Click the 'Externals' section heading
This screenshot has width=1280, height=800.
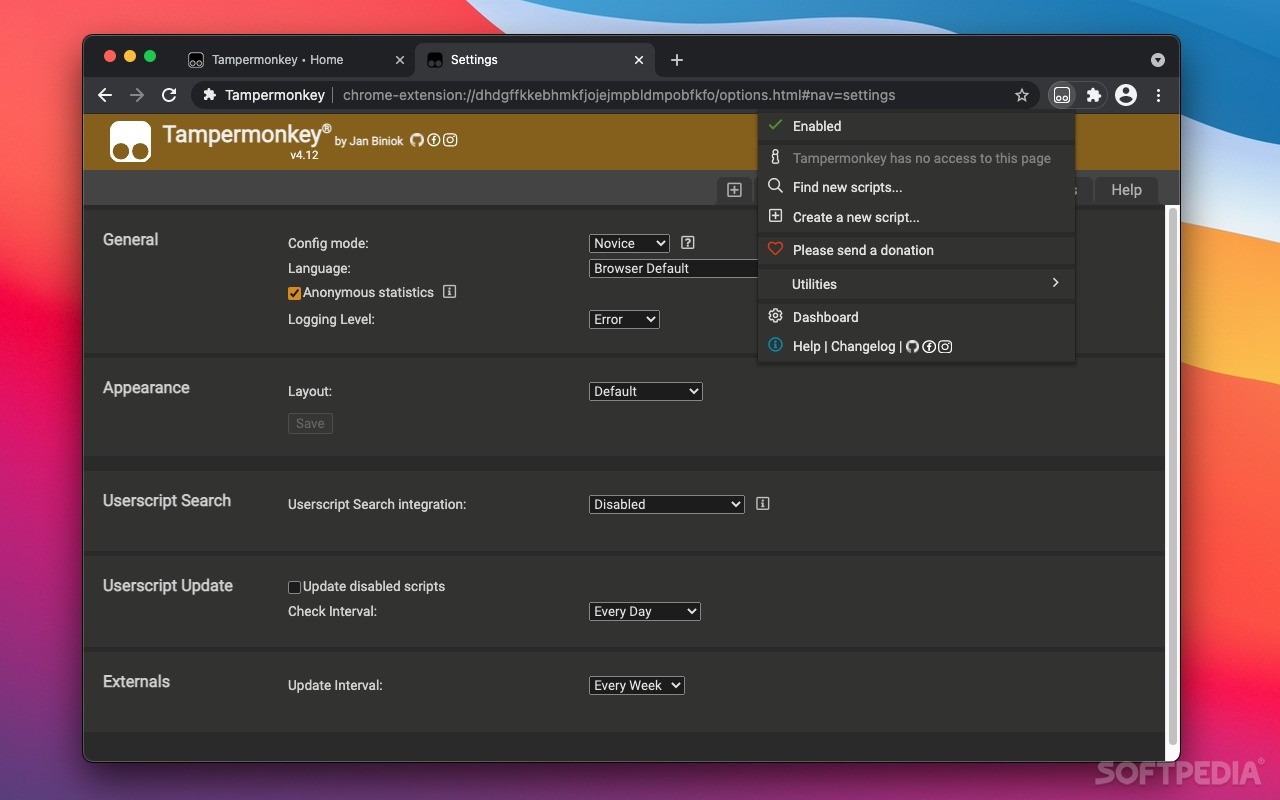pos(137,681)
